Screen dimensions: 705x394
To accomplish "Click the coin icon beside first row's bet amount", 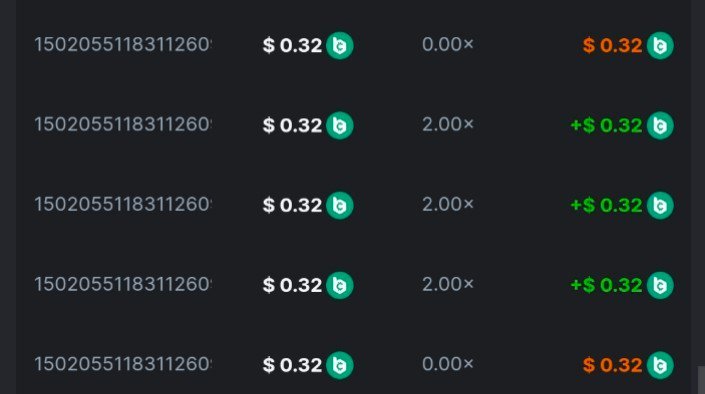I will click(339, 45).
